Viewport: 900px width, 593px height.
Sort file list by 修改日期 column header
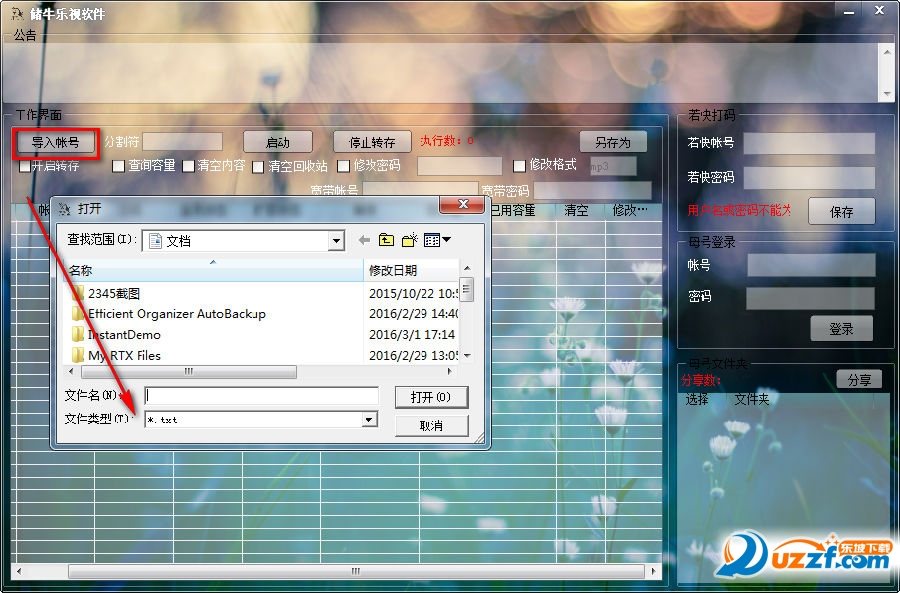tap(412, 270)
